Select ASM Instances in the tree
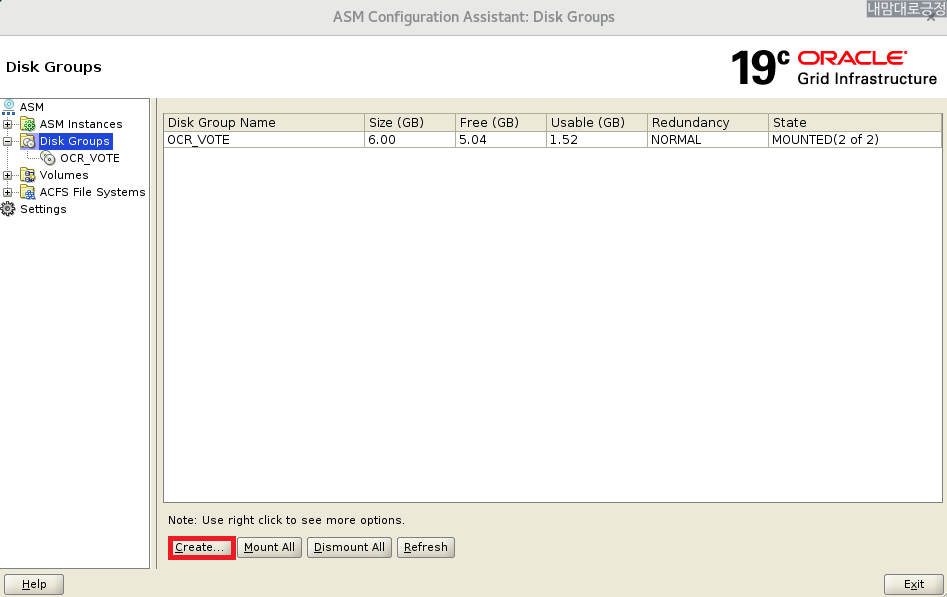The height and width of the screenshot is (597, 947). click(81, 124)
